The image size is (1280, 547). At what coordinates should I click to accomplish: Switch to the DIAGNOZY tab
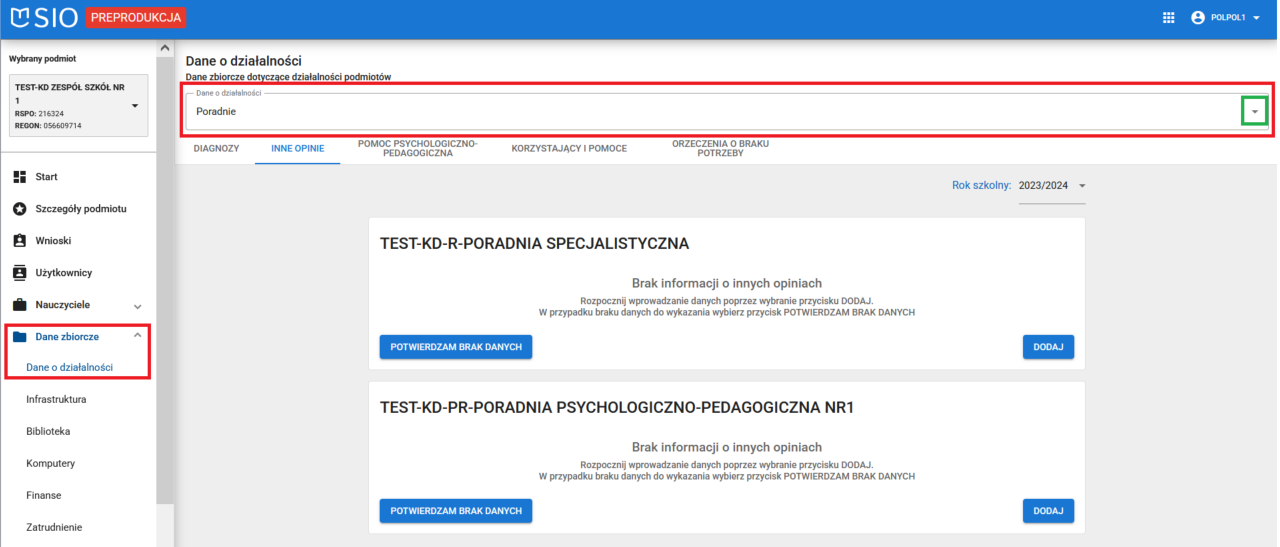[216, 149]
